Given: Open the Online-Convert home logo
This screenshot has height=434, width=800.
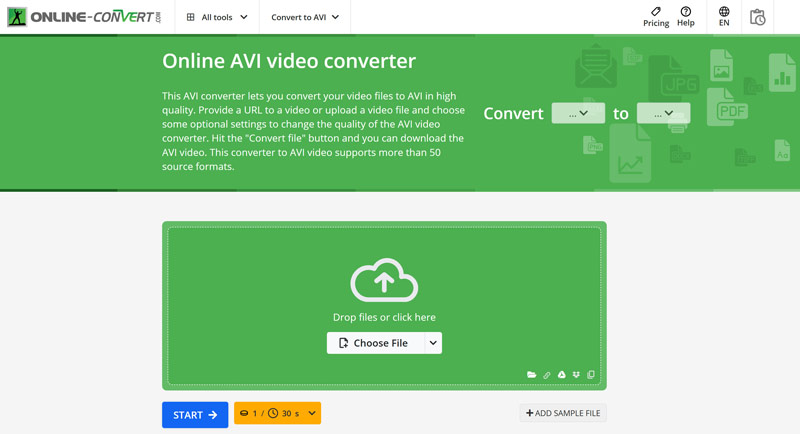Looking at the screenshot, I should point(84,17).
